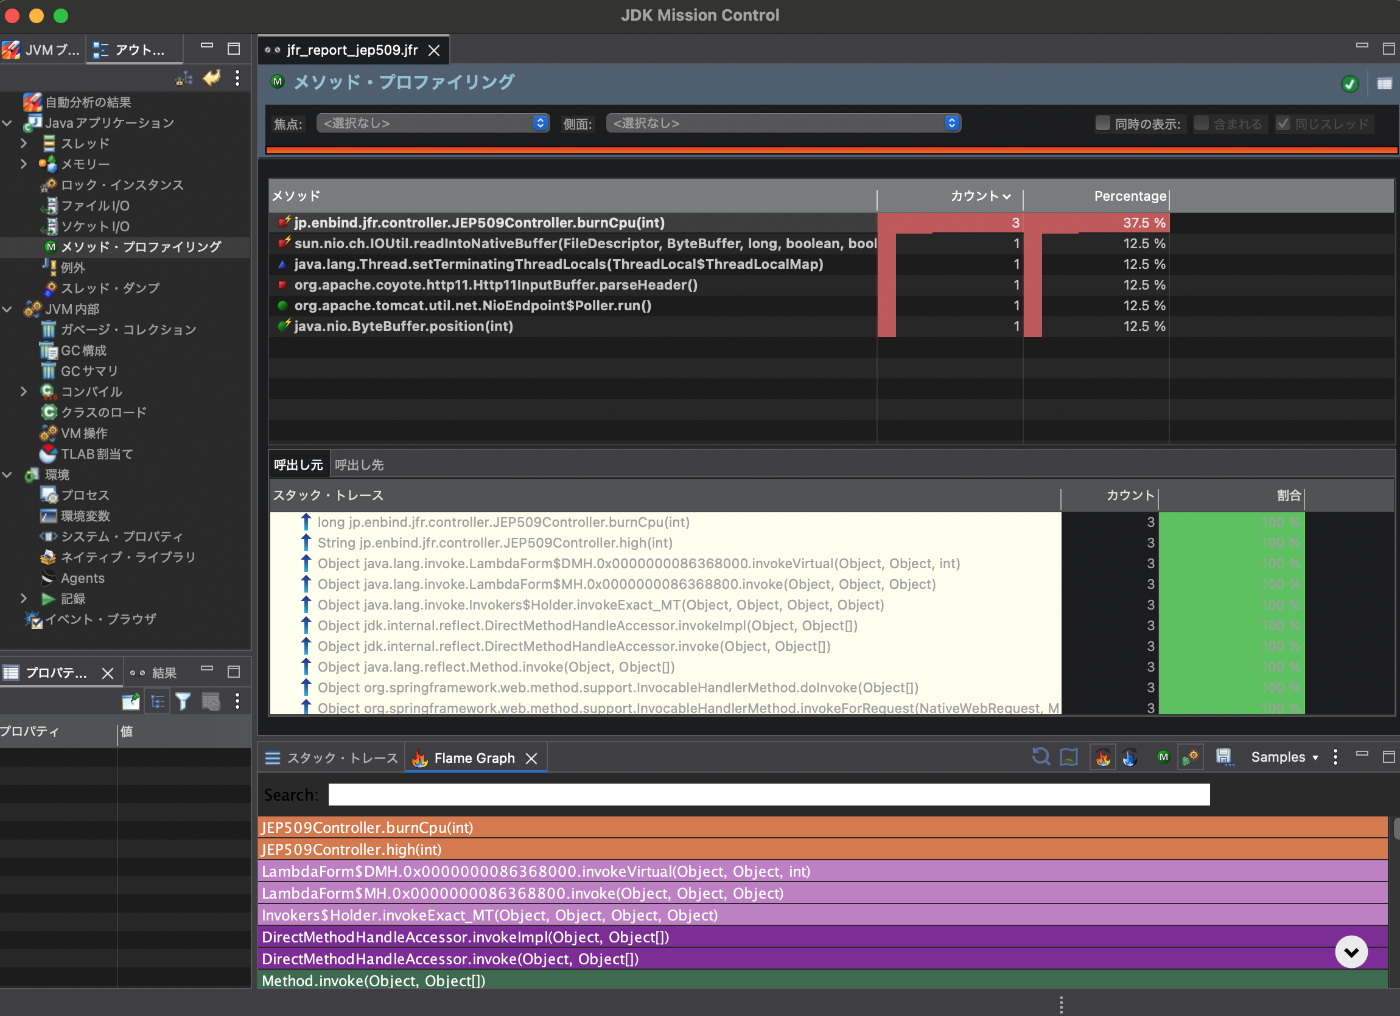Open the 焦点 selection dropdown
The width and height of the screenshot is (1400, 1016).
[433, 123]
